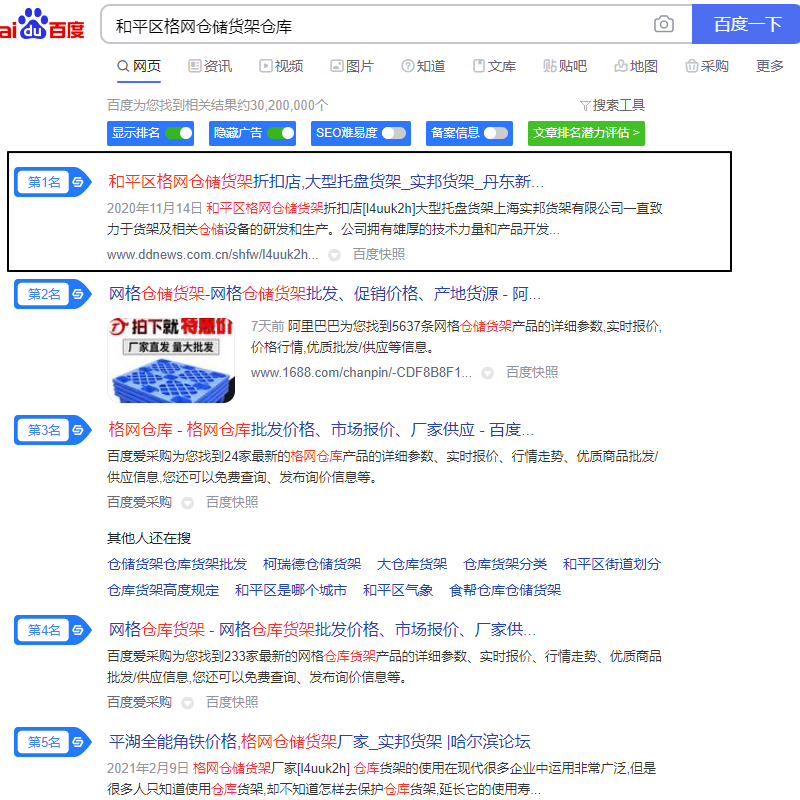Image resolution: width=800 pixels, height=800 pixels.
Task: Click related search 和平区街道划分
Action: [x=612, y=564]
